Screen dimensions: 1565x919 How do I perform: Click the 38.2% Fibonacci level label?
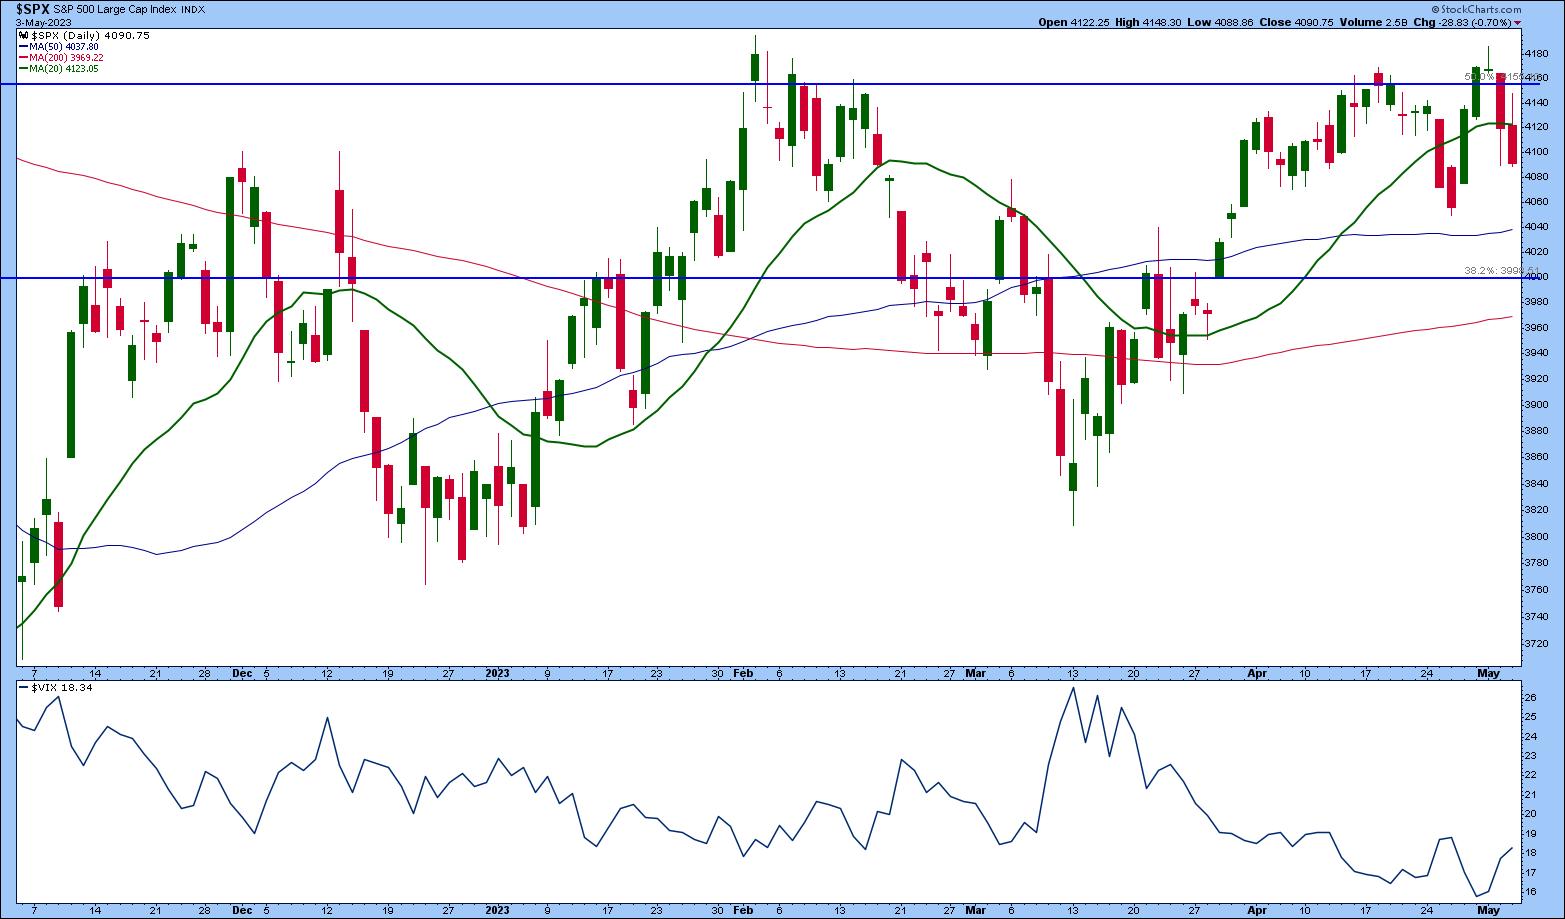[x=1486, y=271]
